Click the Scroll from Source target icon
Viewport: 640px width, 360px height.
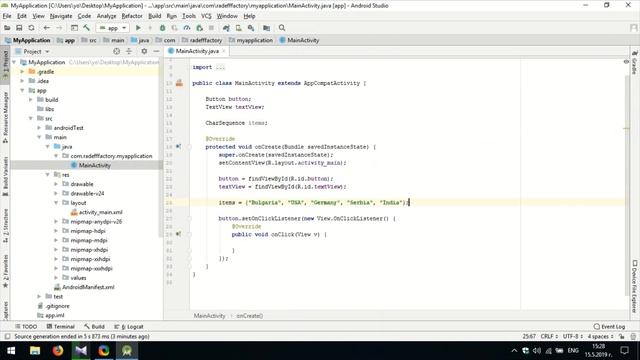[117, 51]
